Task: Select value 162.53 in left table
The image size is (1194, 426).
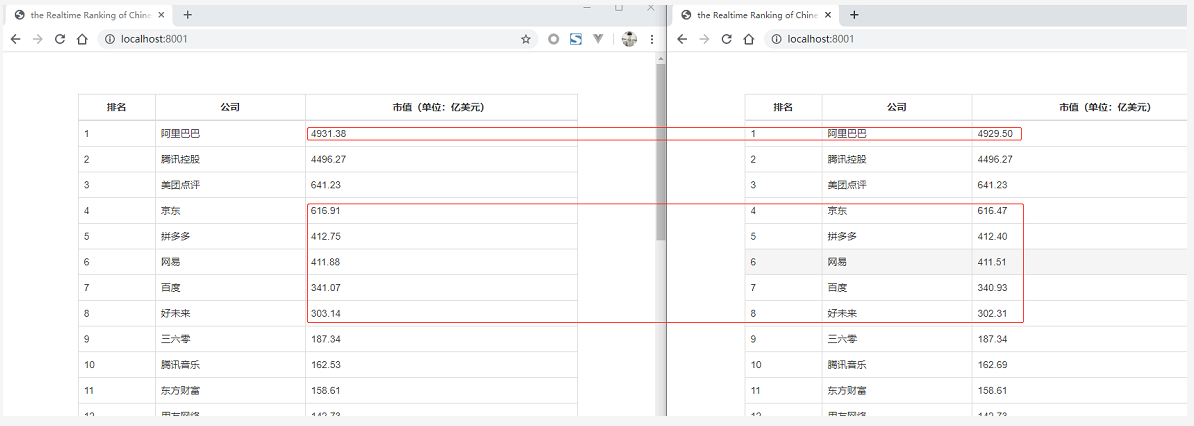Action: point(326,364)
